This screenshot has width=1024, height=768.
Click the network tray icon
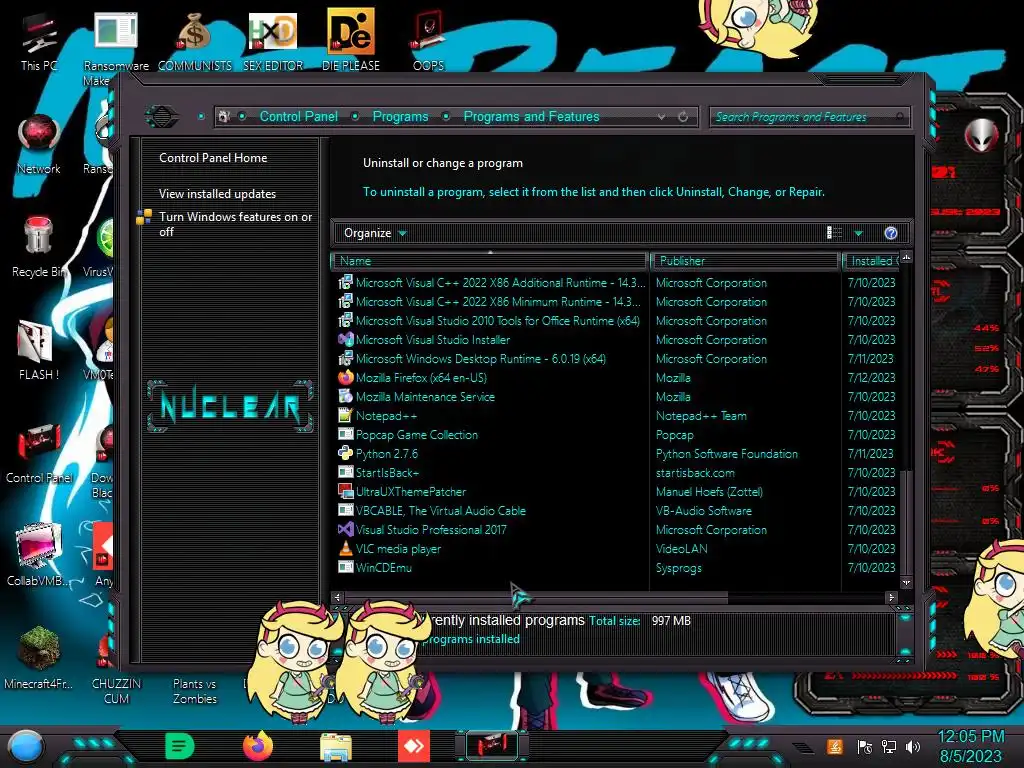click(x=889, y=746)
